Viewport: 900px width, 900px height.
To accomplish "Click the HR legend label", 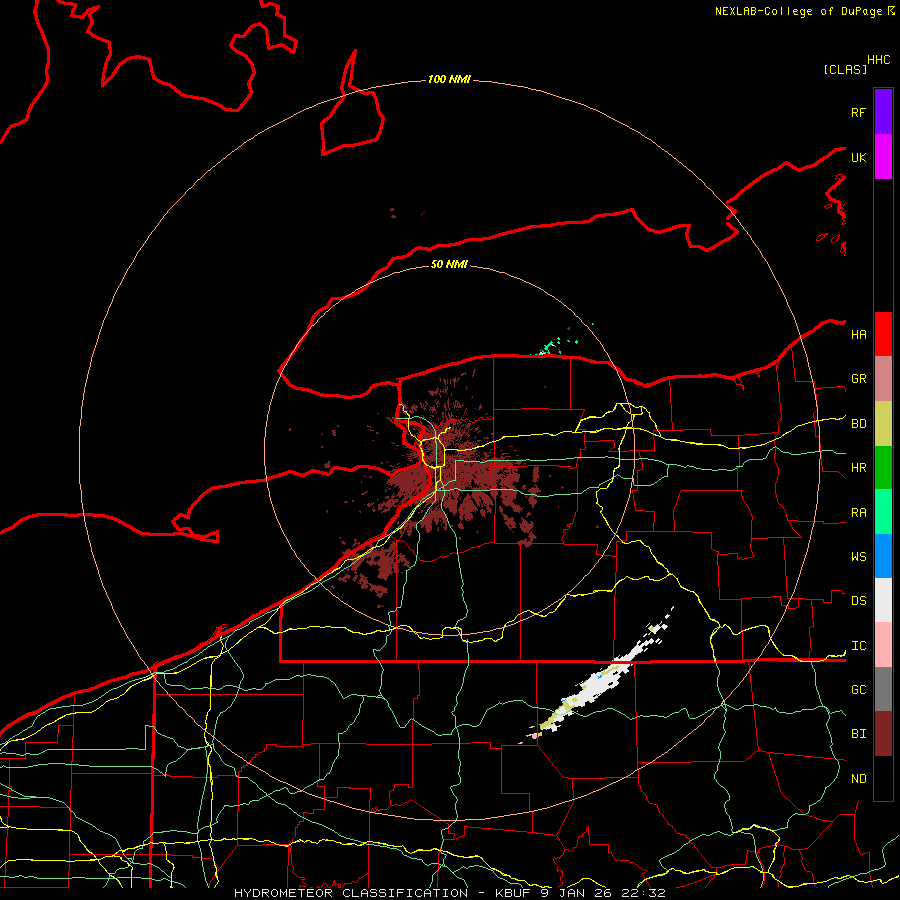I will [858, 468].
